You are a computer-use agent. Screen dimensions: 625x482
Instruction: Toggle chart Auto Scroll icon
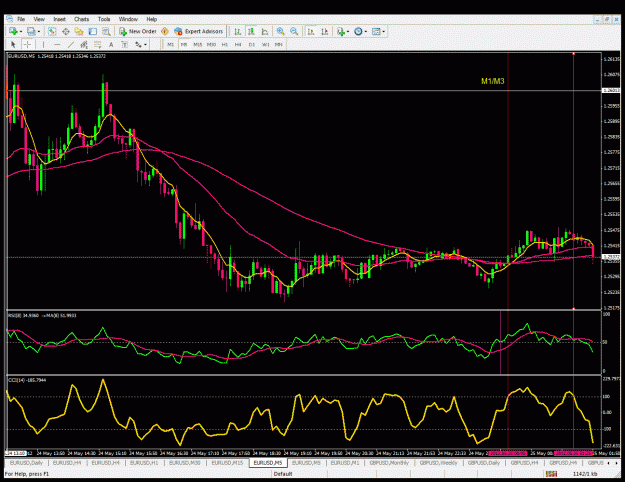coord(311,31)
